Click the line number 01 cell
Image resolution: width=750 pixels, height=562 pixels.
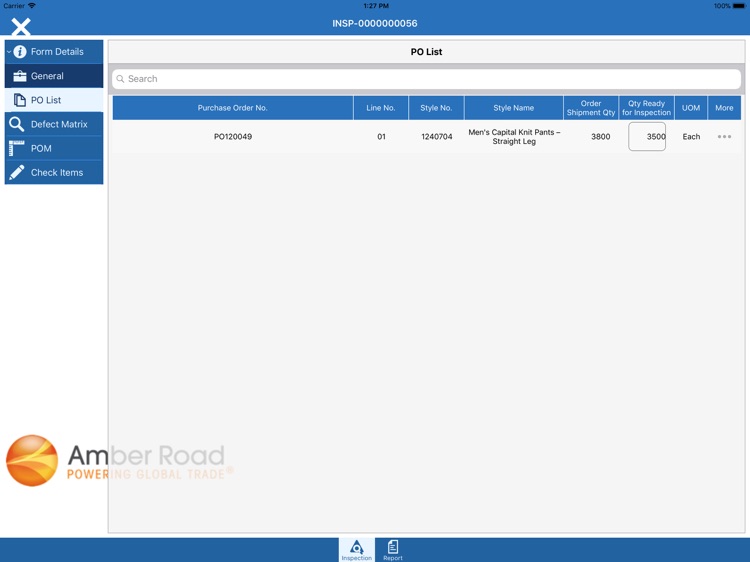coord(381,137)
